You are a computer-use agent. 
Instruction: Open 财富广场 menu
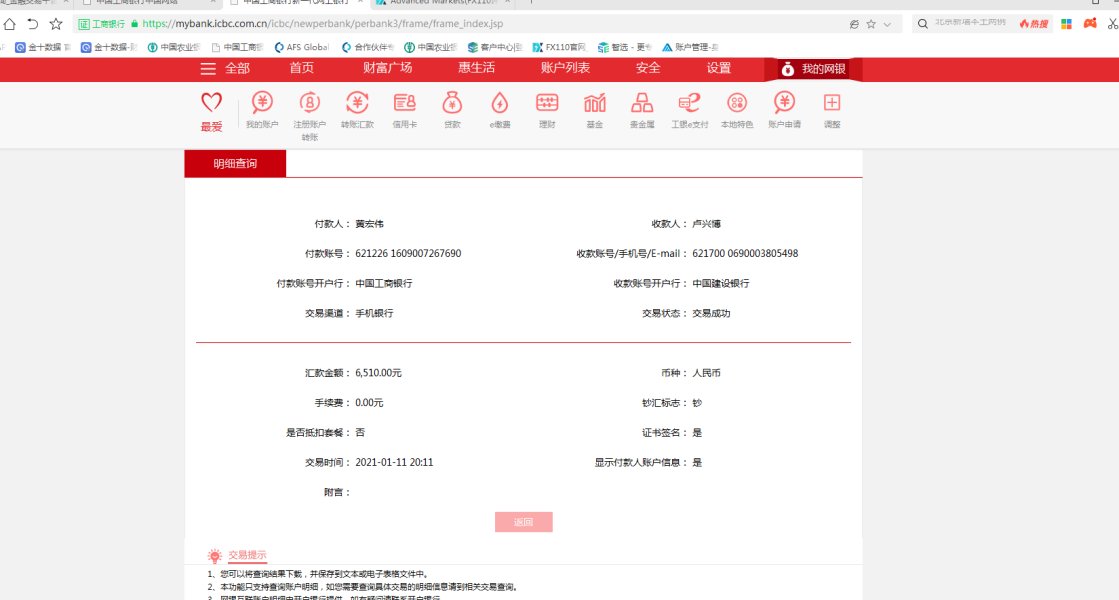(388, 68)
